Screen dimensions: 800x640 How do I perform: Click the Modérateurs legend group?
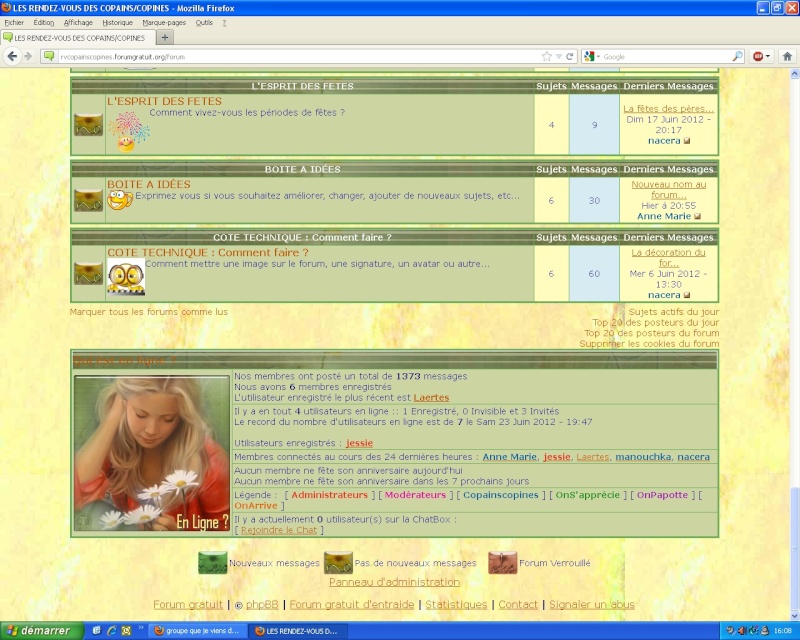(415, 495)
